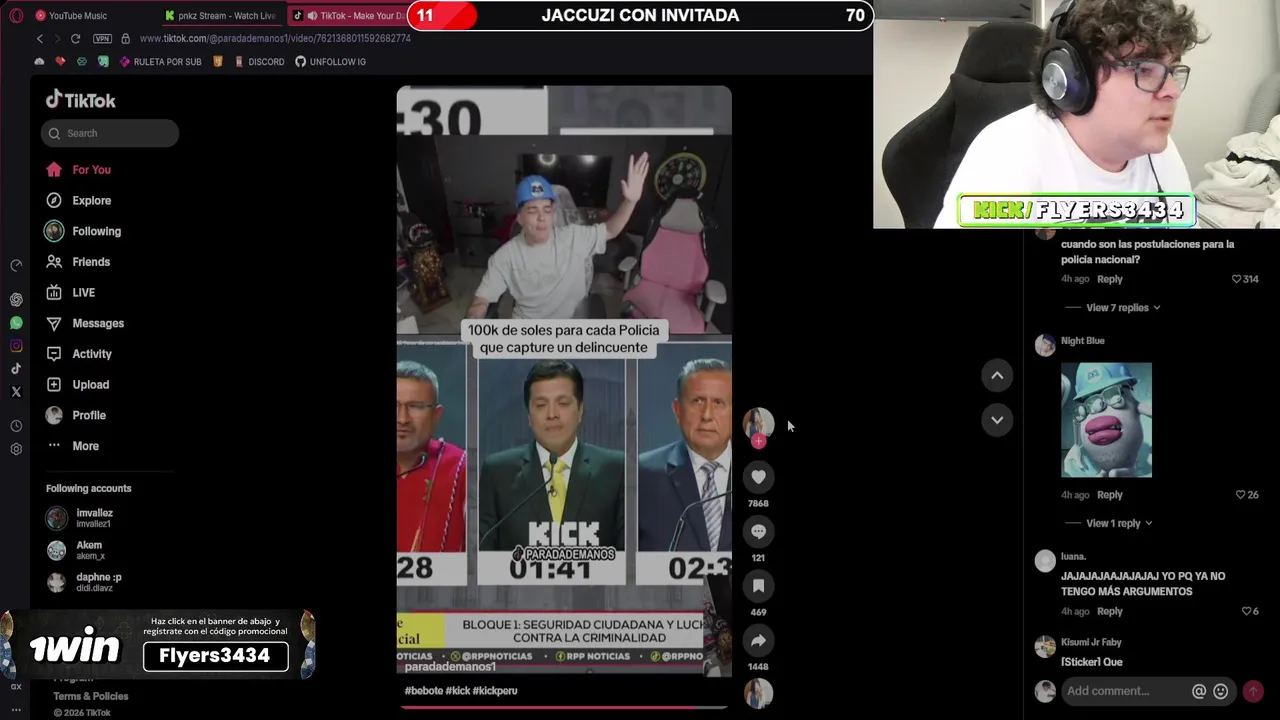Click the padlock site info icon
1280x720 pixels.
coord(125,38)
